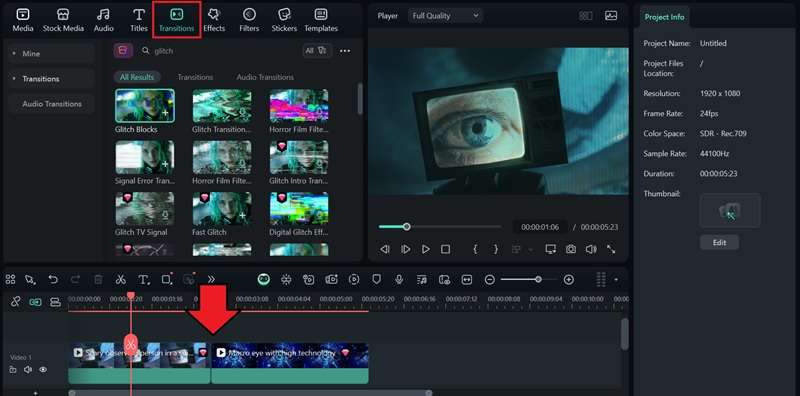Click the timeline layout grid icon
Image resolution: width=800 pixels, height=396 pixels.
11,279
